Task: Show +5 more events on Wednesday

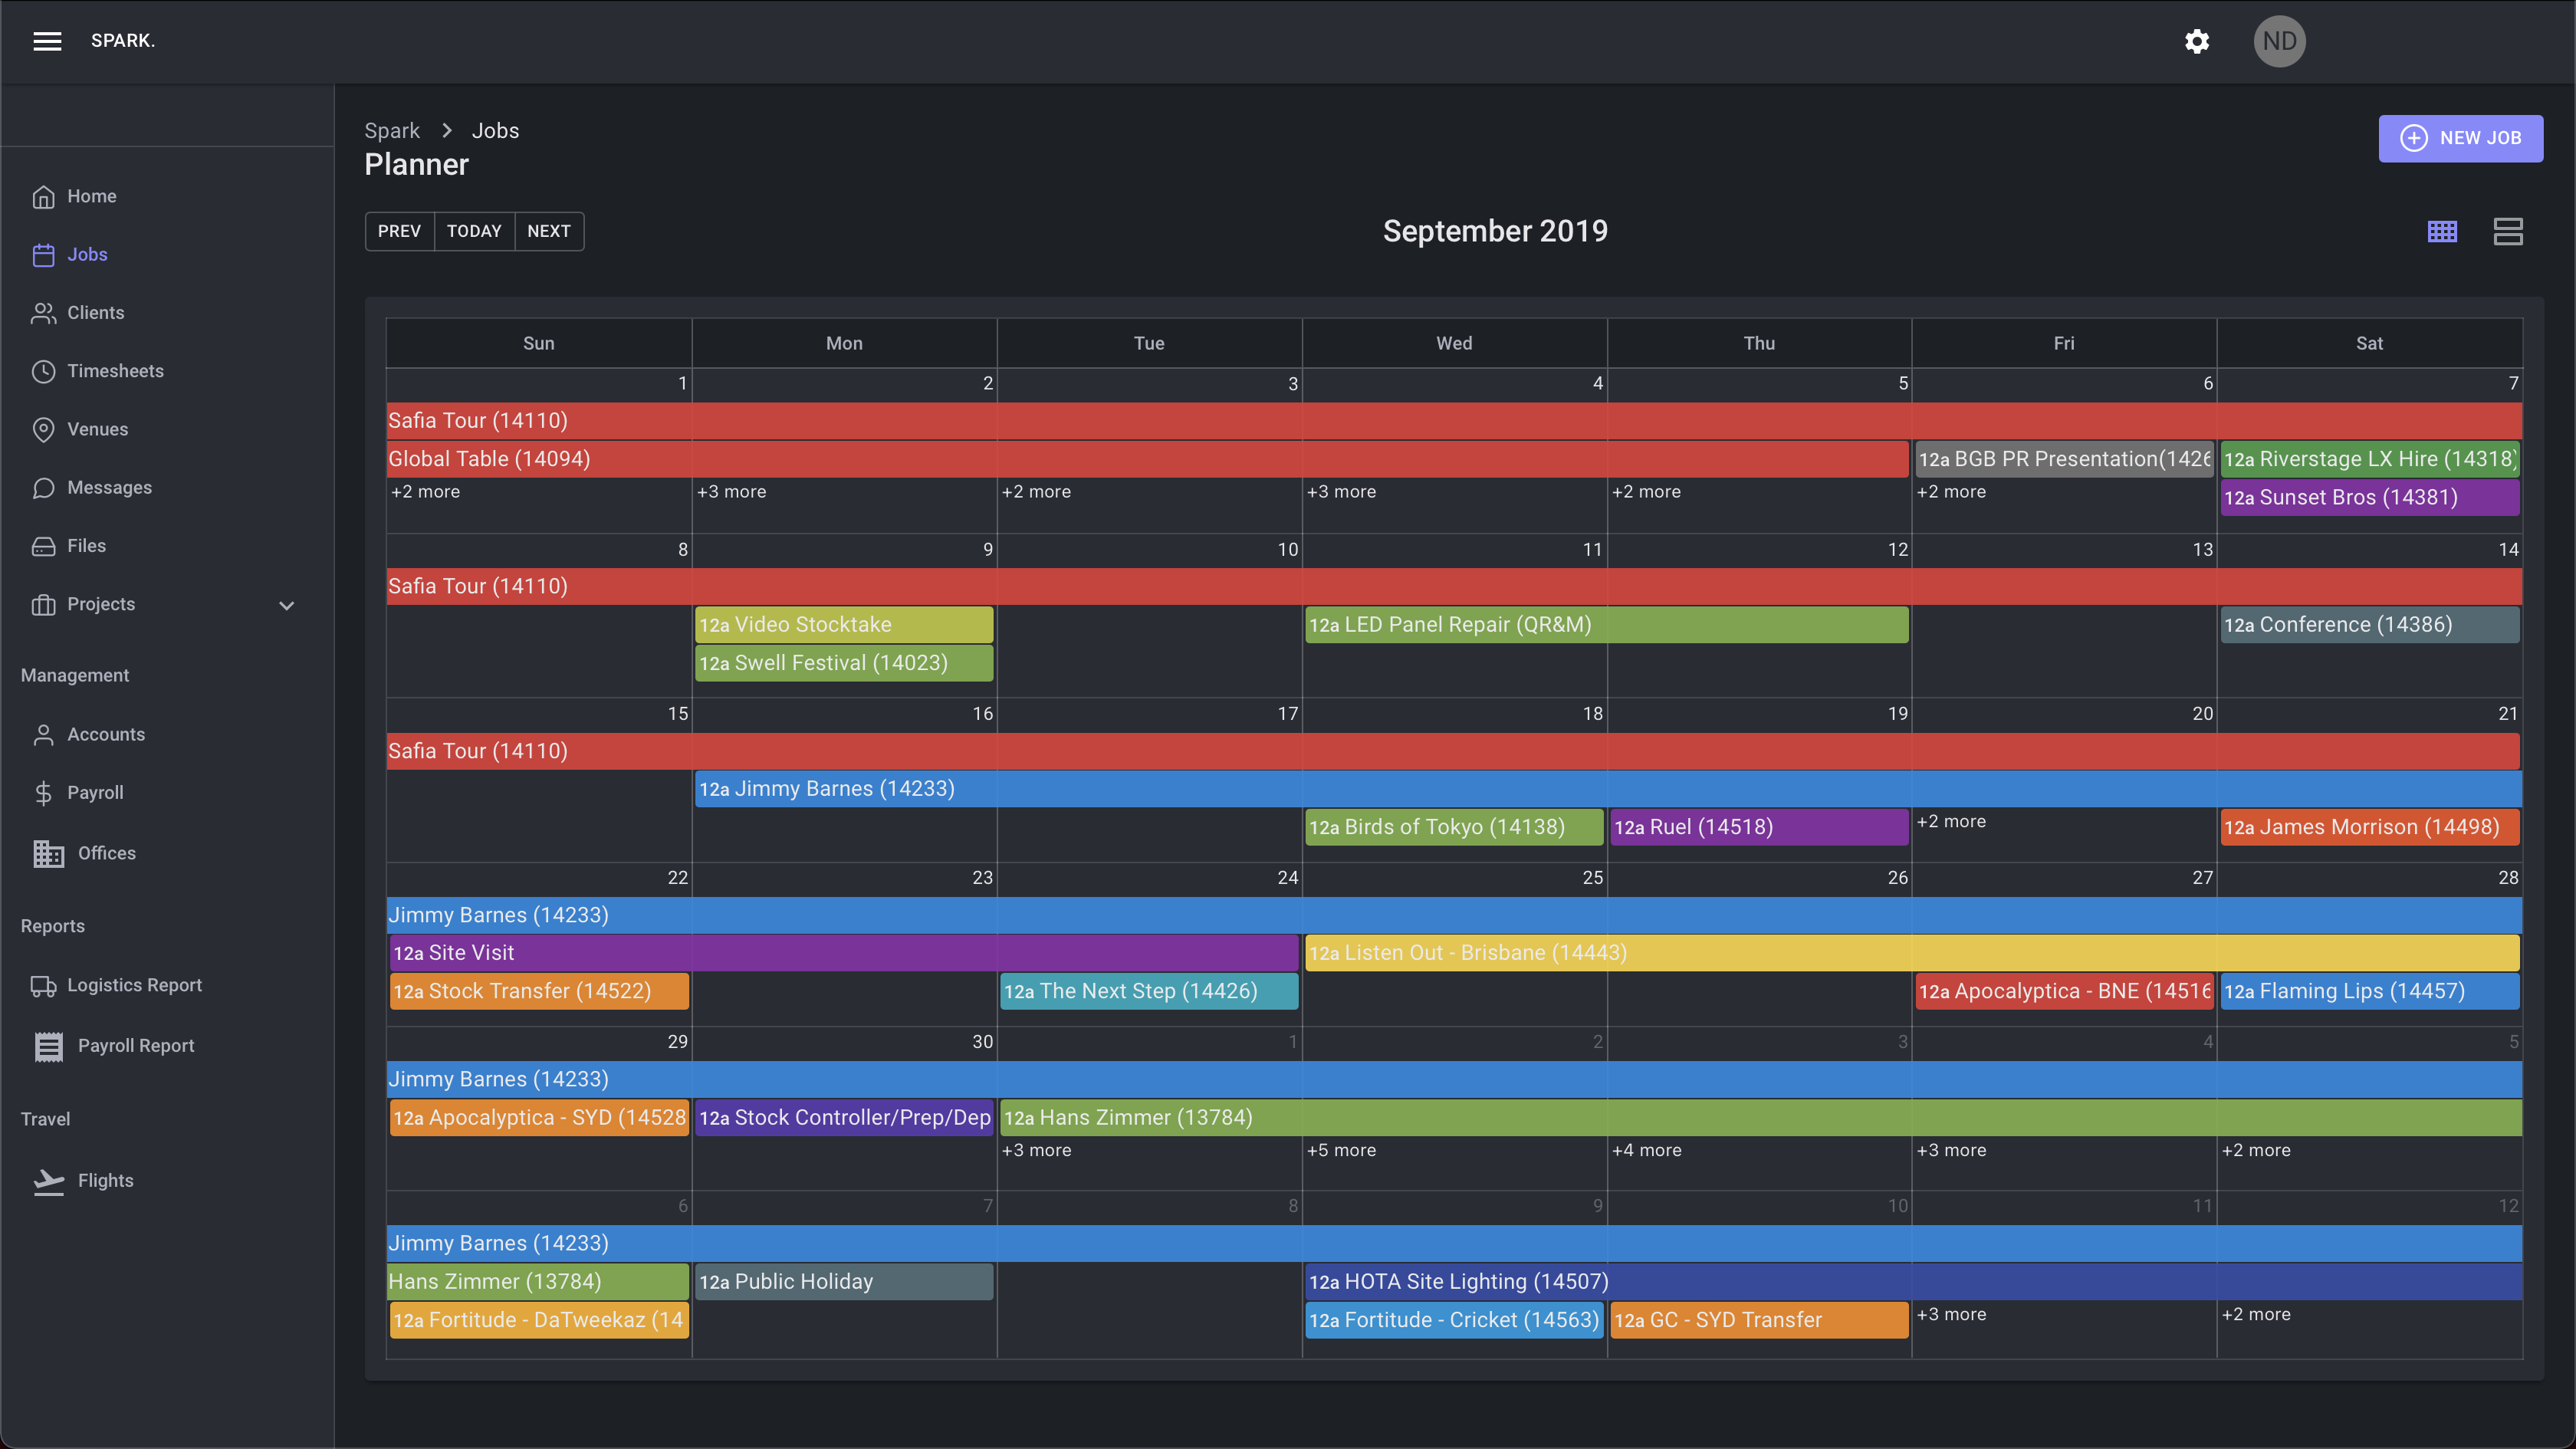Action: [1341, 1150]
